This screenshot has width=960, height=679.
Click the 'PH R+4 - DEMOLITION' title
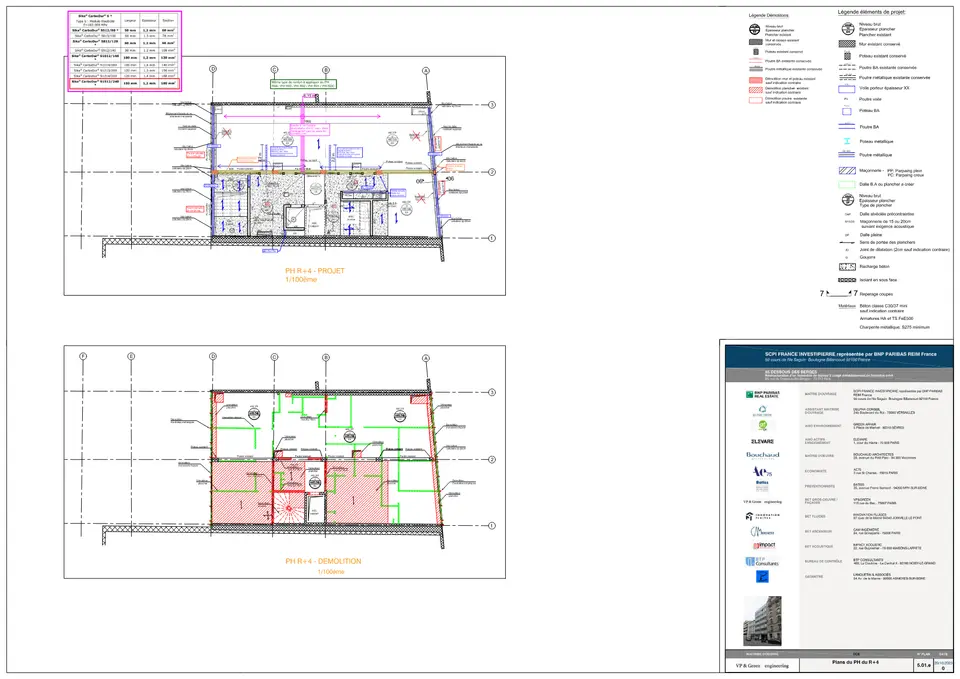point(323,561)
